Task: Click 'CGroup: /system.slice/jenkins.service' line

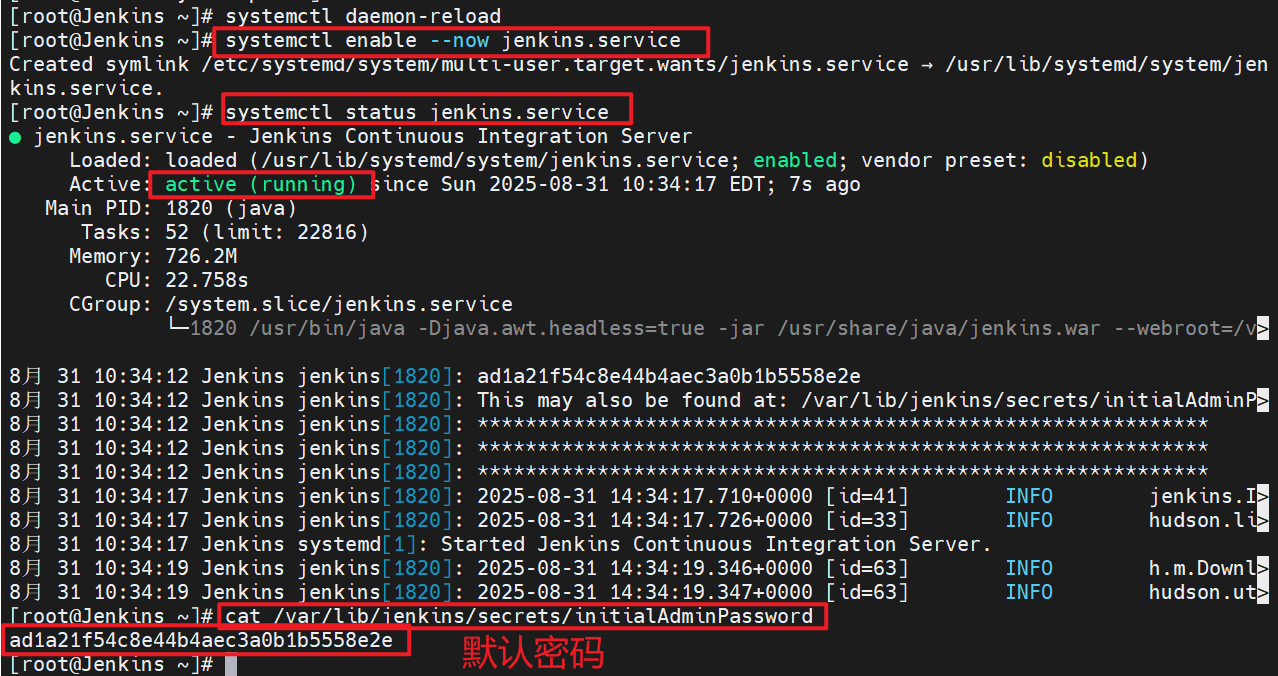Action: tap(291, 304)
